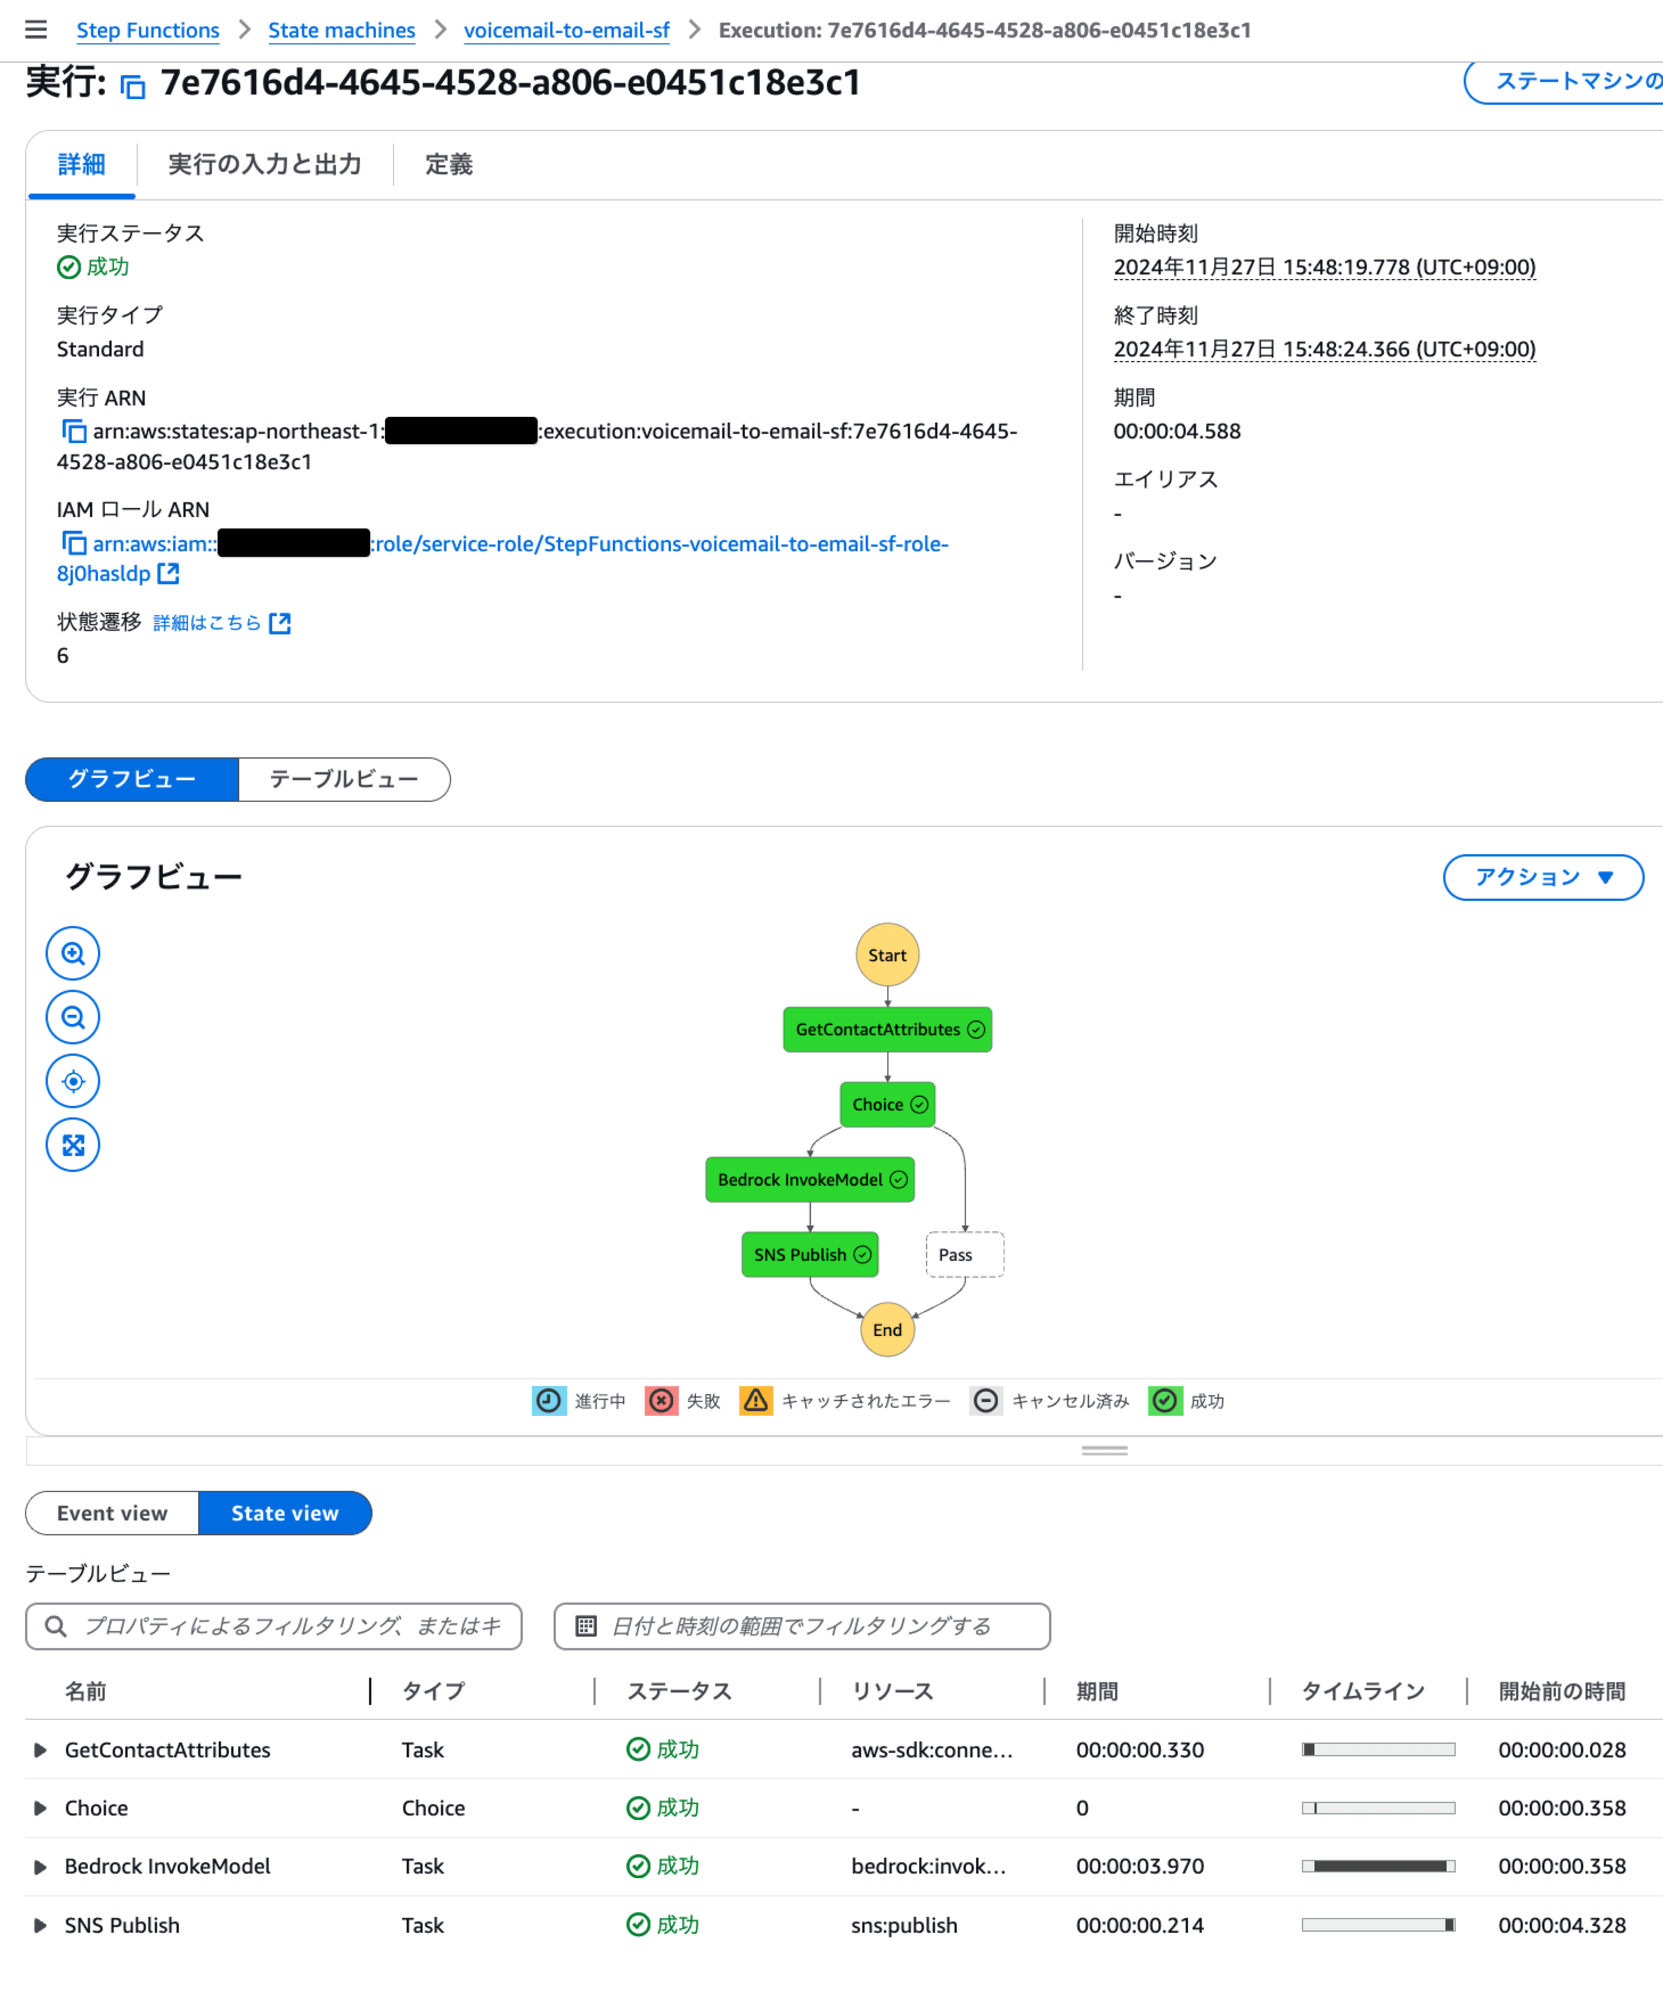Click the 開始時刻 timestamp value
Screen dimensions: 1663x2000
[1324, 267]
